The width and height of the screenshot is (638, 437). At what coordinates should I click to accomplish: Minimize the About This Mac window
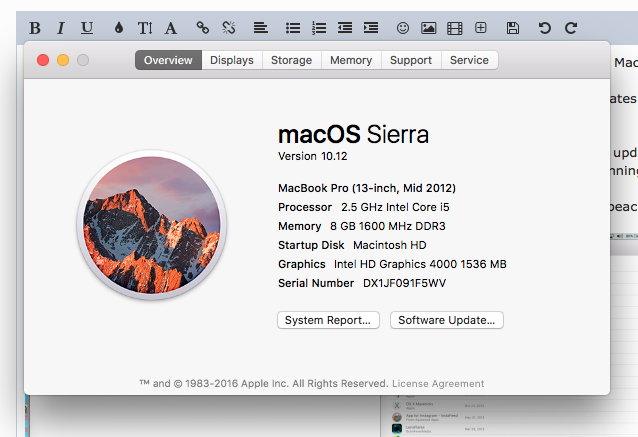(63, 60)
